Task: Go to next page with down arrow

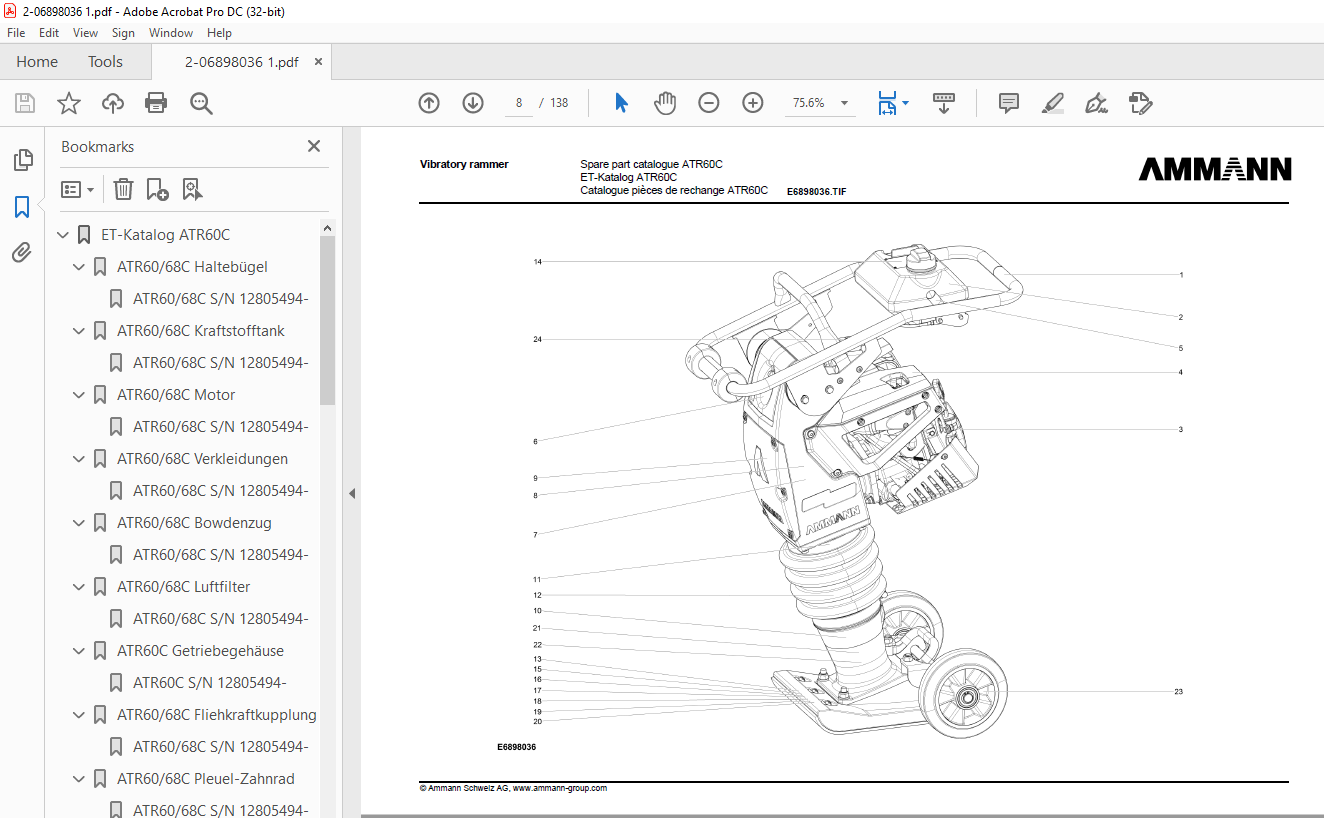Action: click(473, 103)
